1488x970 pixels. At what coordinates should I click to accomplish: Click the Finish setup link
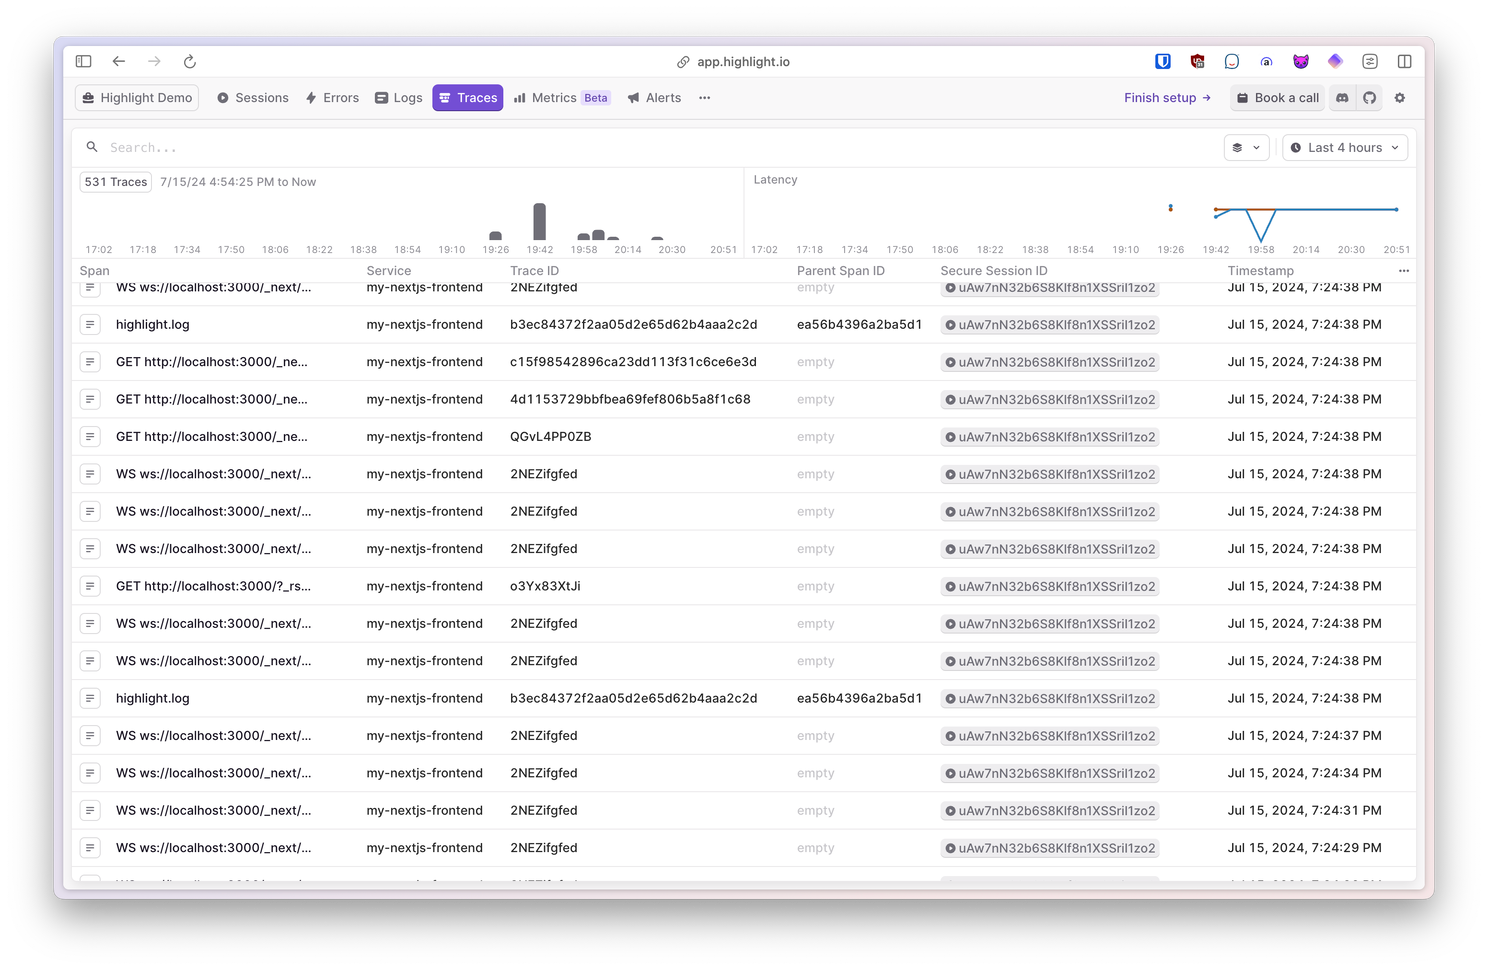pyautogui.click(x=1167, y=98)
